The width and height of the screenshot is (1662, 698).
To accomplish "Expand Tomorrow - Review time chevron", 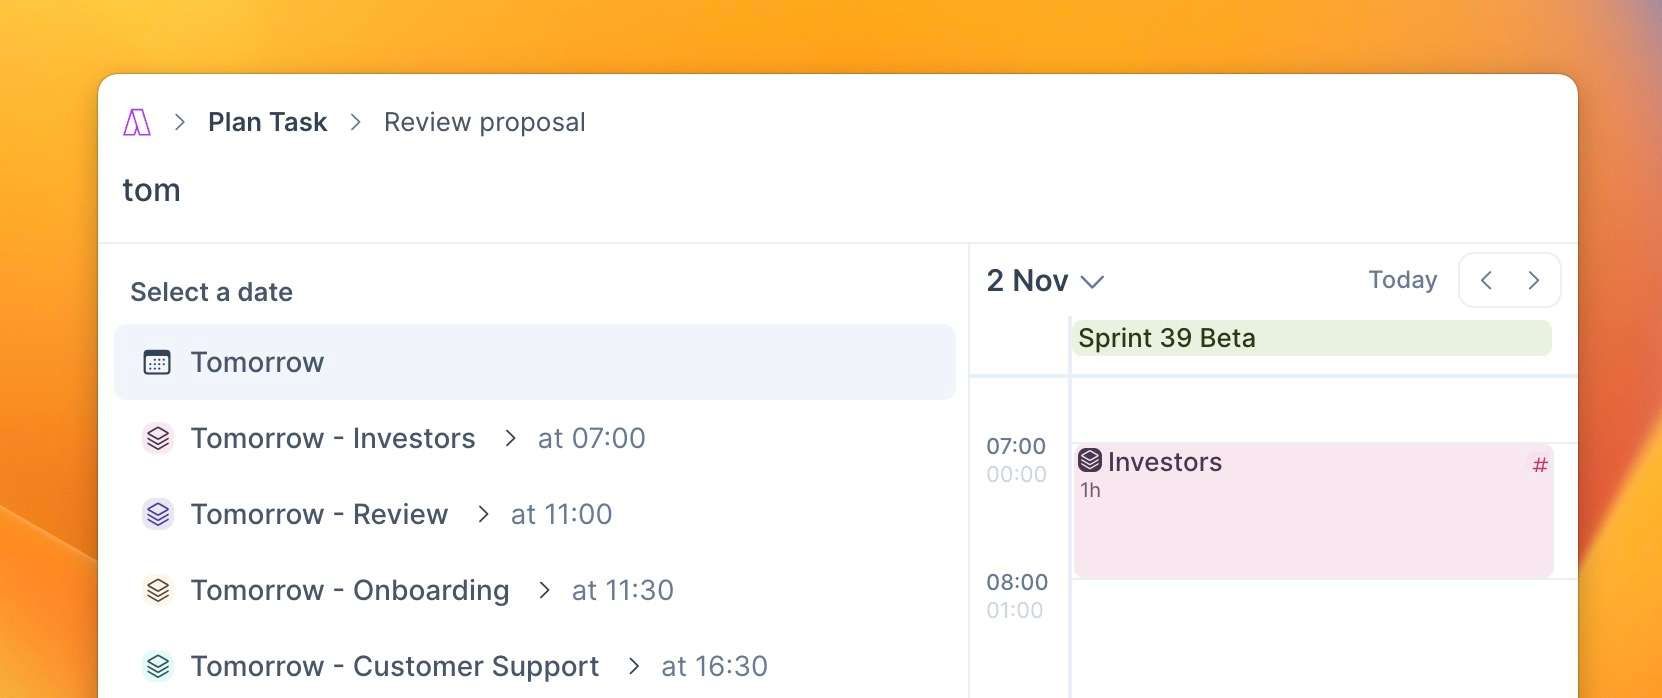I will point(483,514).
